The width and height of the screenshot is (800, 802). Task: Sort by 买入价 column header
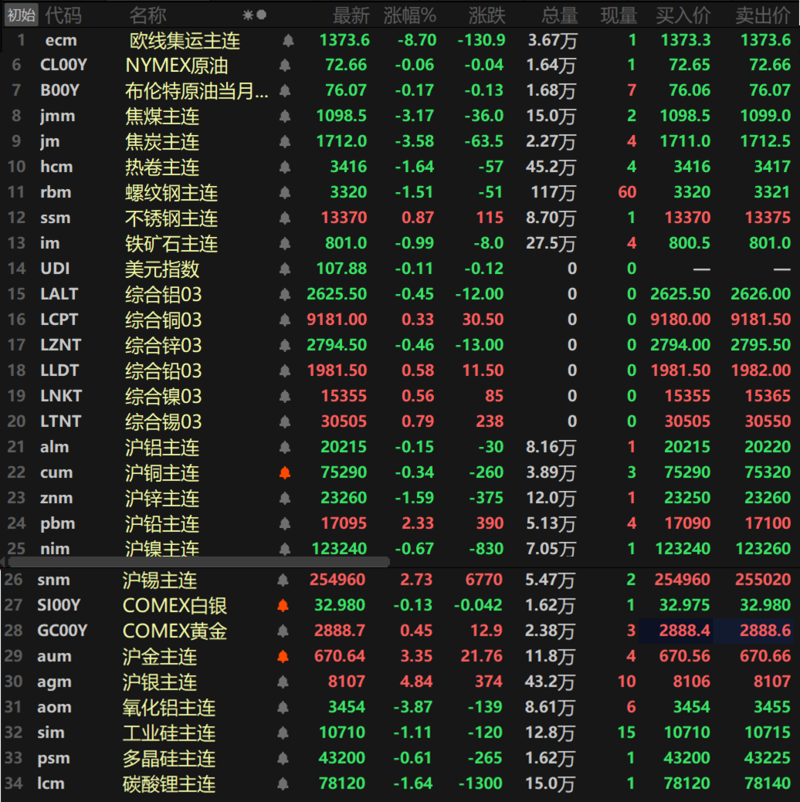pos(683,16)
